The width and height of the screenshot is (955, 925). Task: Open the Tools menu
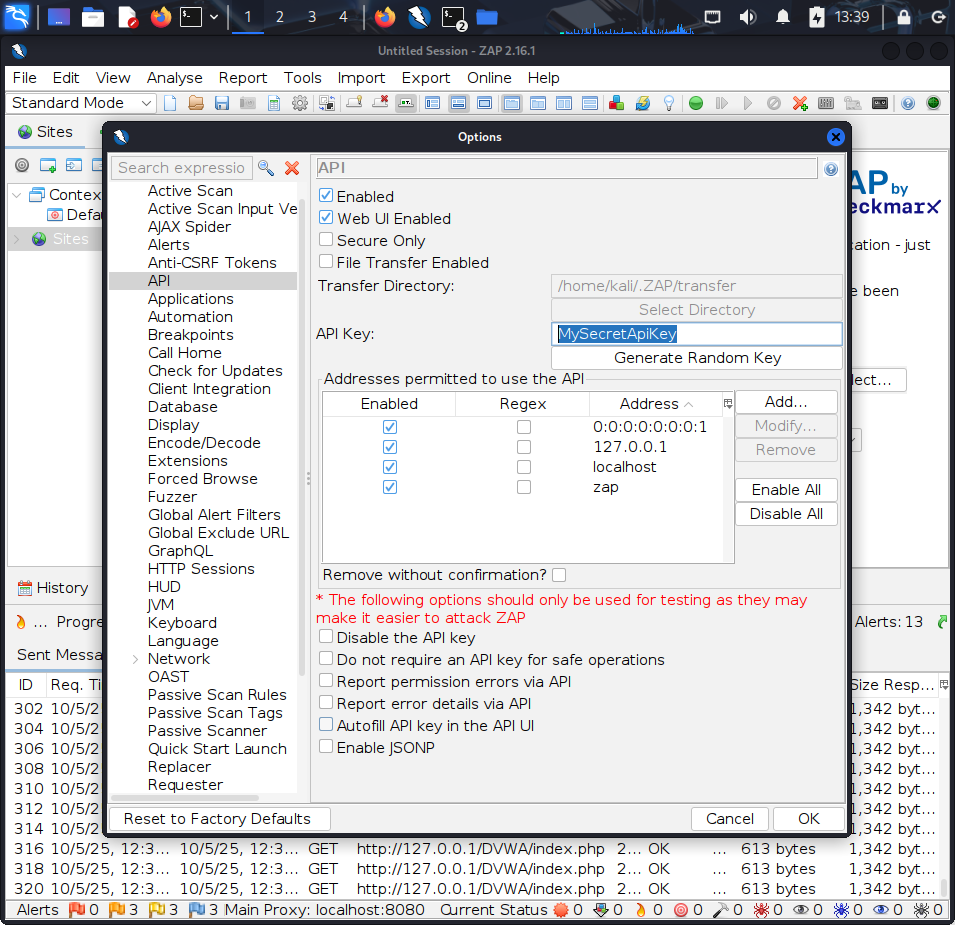click(x=302, y=78)
